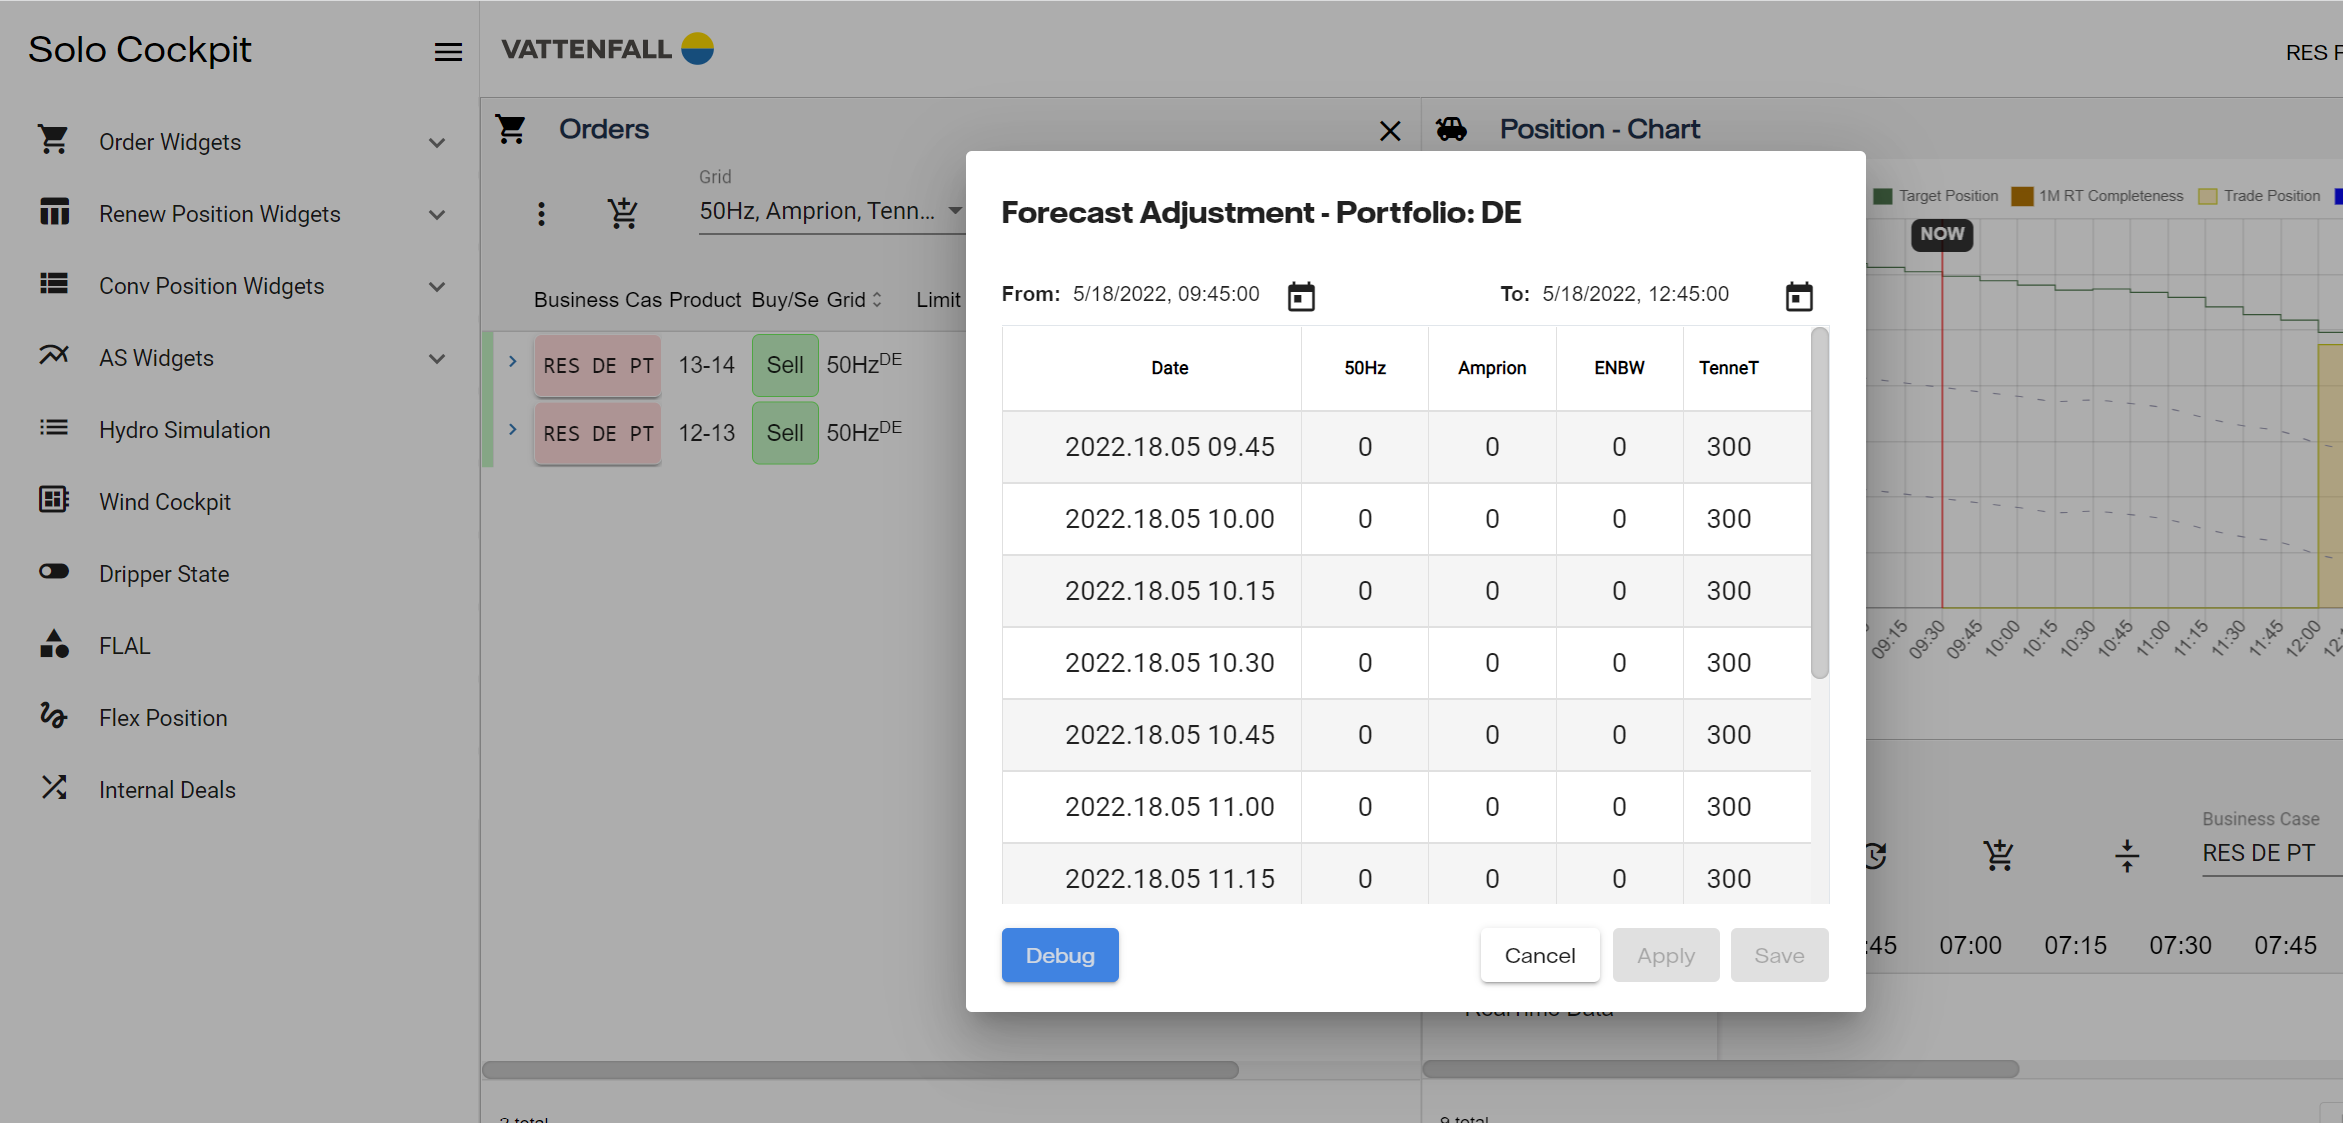
Task: Open Hydro Simulation from sidebar
Action: [184, 430]
